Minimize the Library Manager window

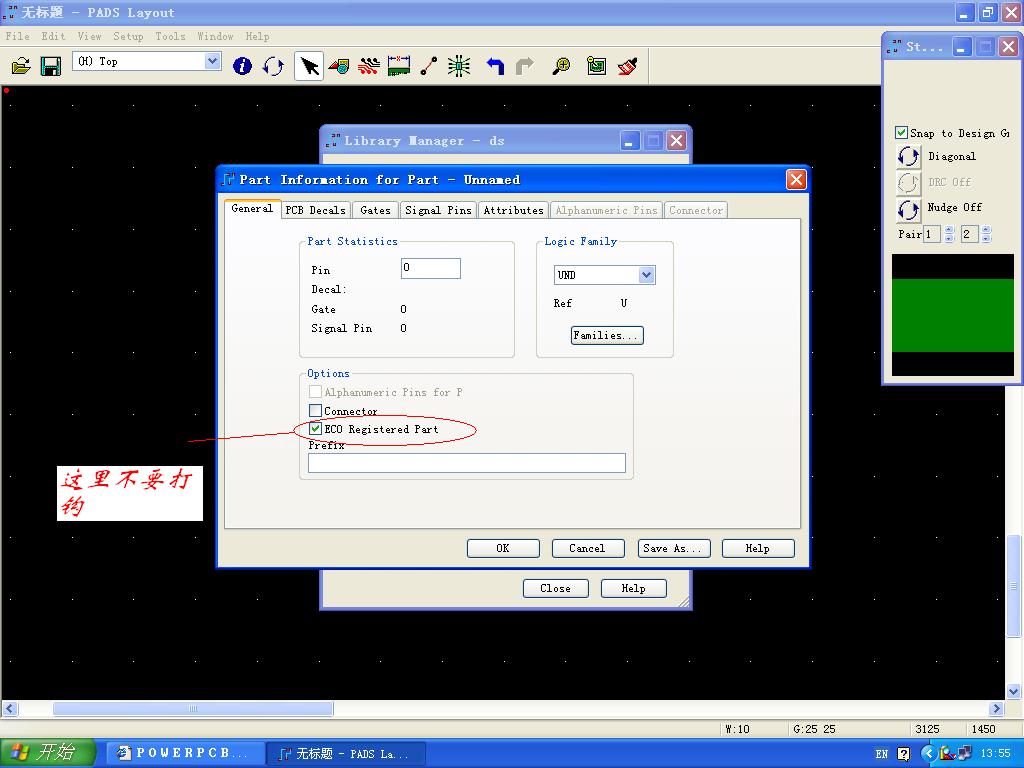[x=630, y=141]
